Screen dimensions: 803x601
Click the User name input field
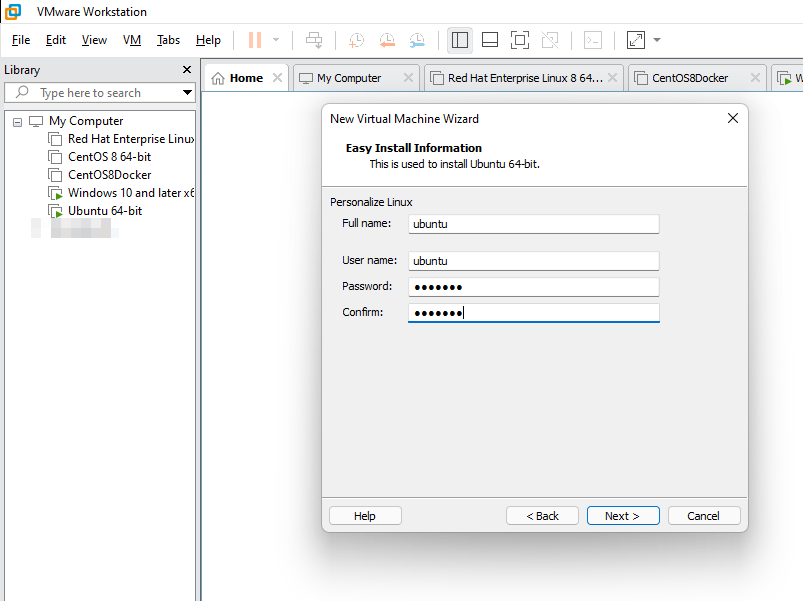[x=534, y=261]
